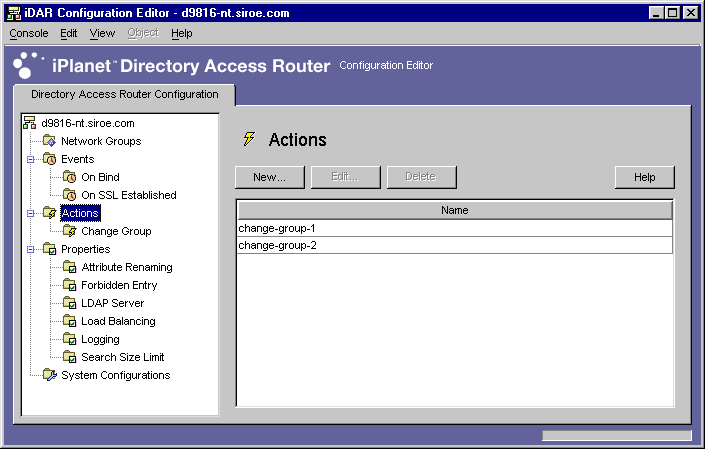This screenshot has height=449, width=705.
Task: Collapse the Actions tree node
Action: [x=31, y=213]
